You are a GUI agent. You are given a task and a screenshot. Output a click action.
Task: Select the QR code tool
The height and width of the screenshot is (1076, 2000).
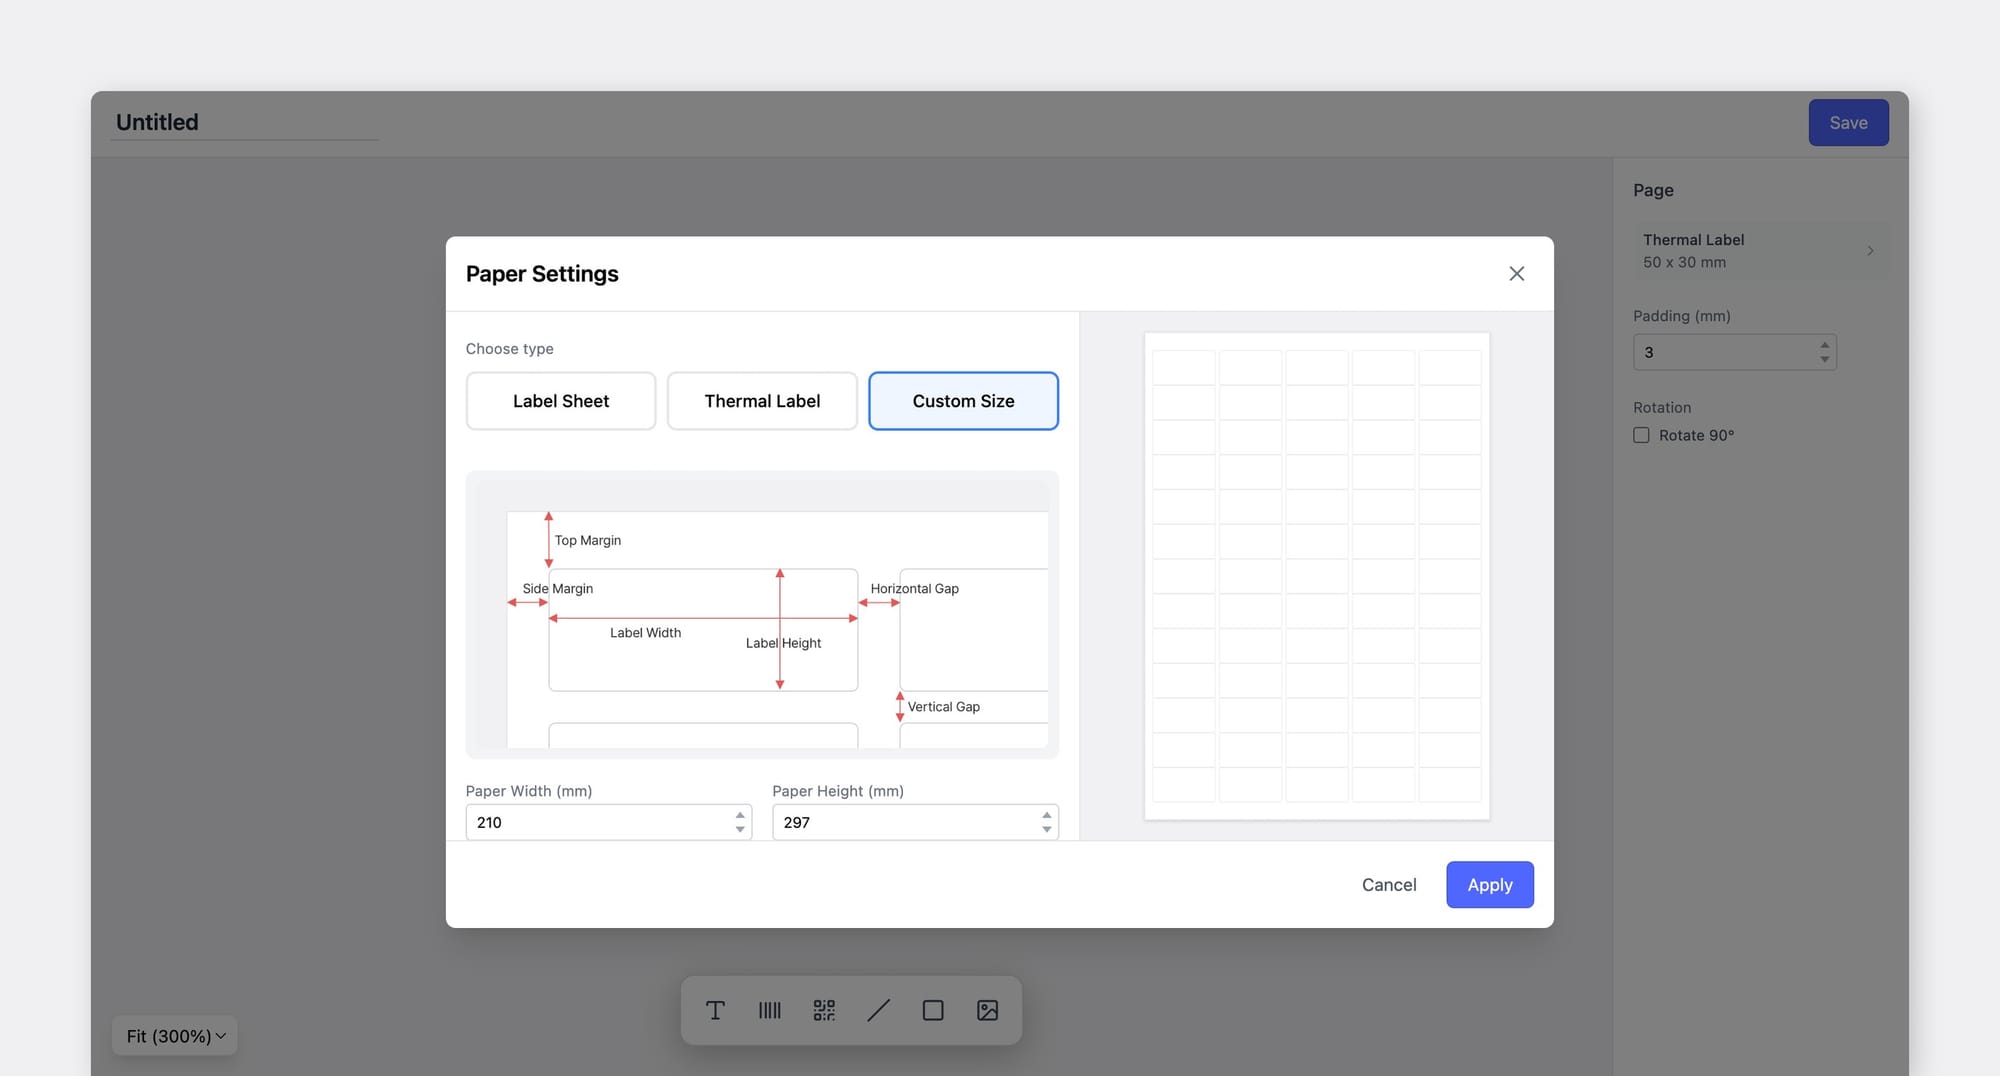click(x=824, y=1010)
